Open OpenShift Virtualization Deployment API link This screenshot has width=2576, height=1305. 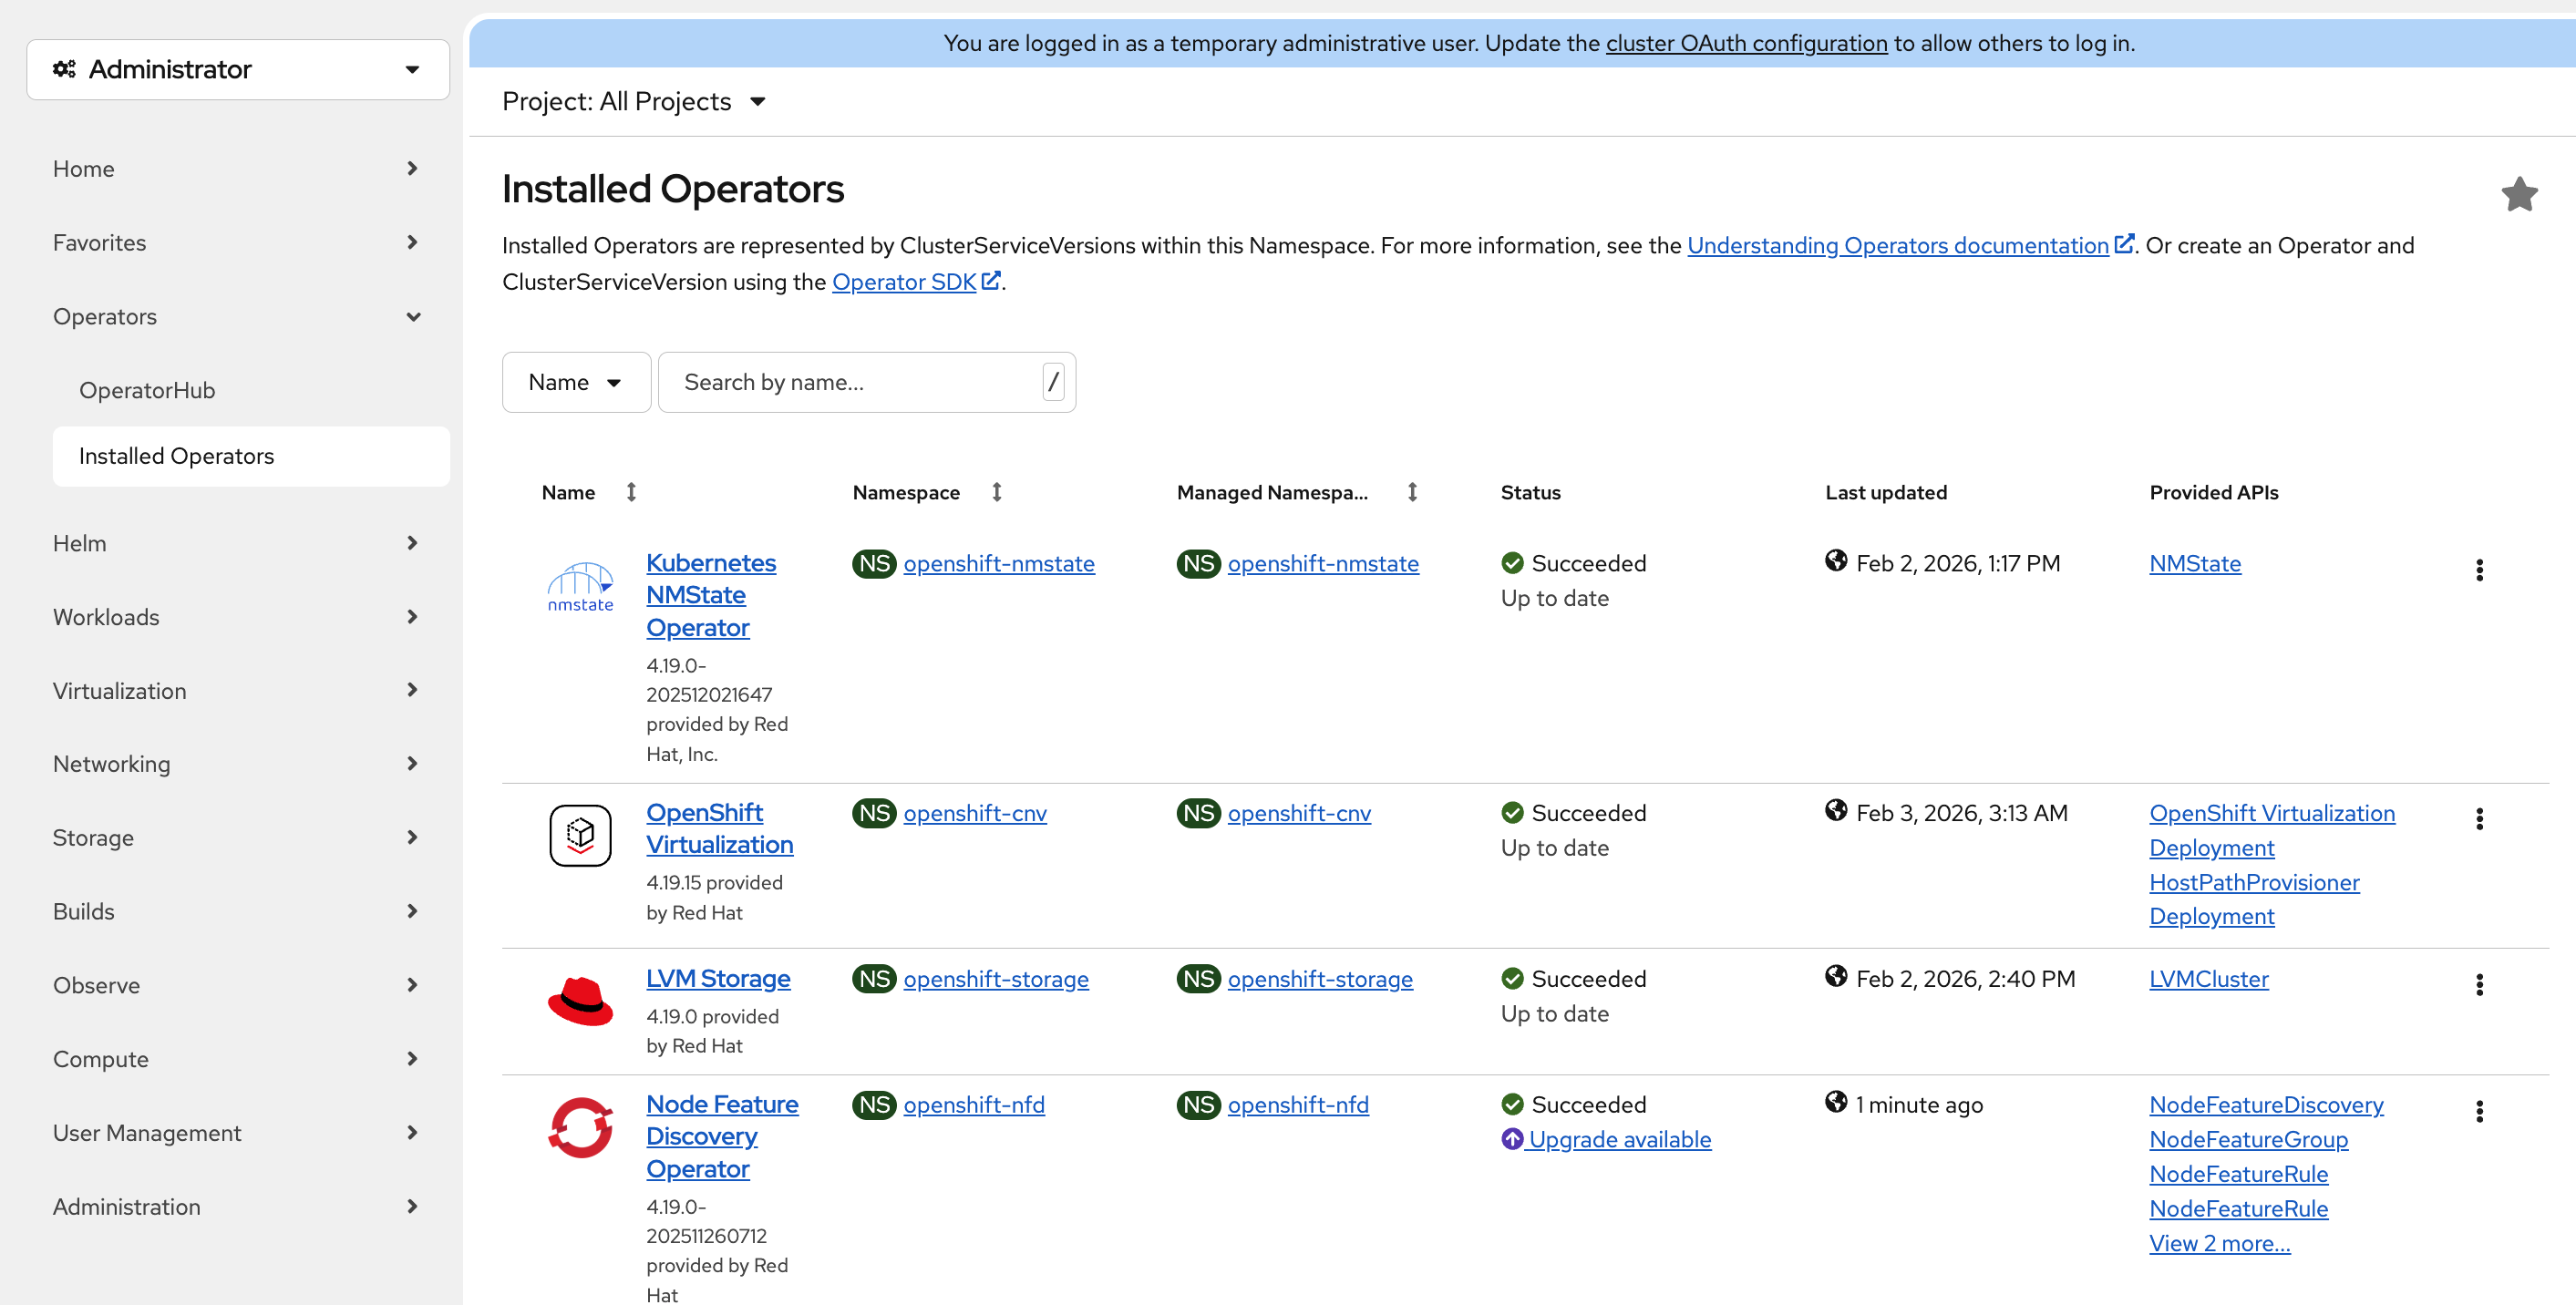(x=2272, y=830)
